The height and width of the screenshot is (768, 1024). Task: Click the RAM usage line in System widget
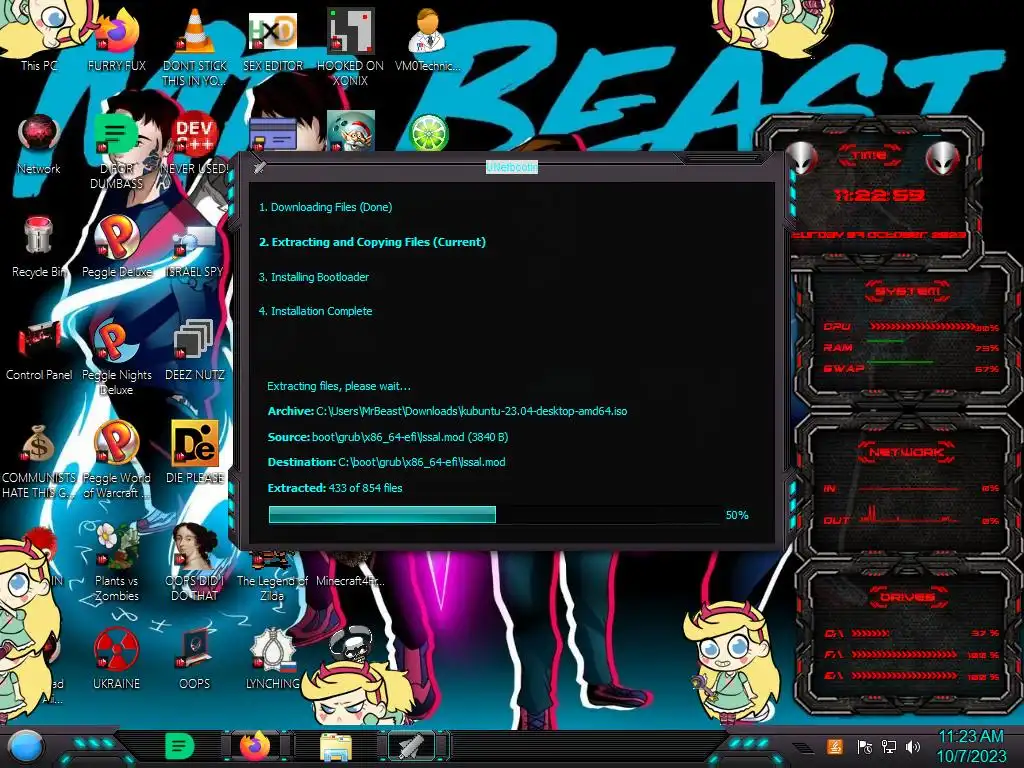(910, 346)
